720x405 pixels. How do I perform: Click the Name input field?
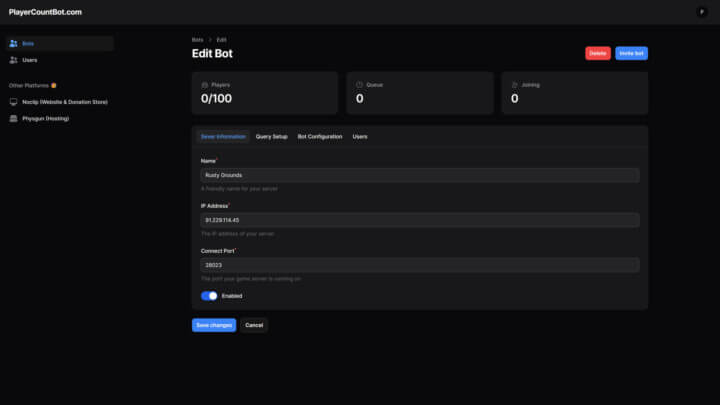tap(420, 175)
